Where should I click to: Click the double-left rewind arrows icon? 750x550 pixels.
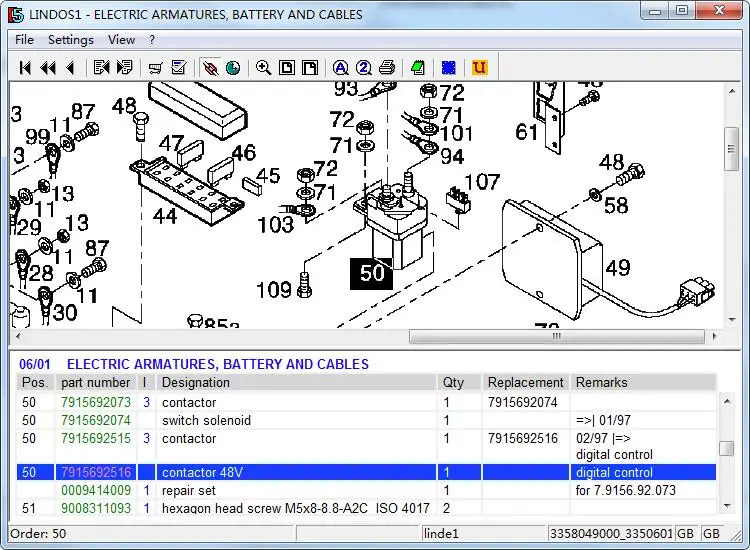click(x=48, y=68)
